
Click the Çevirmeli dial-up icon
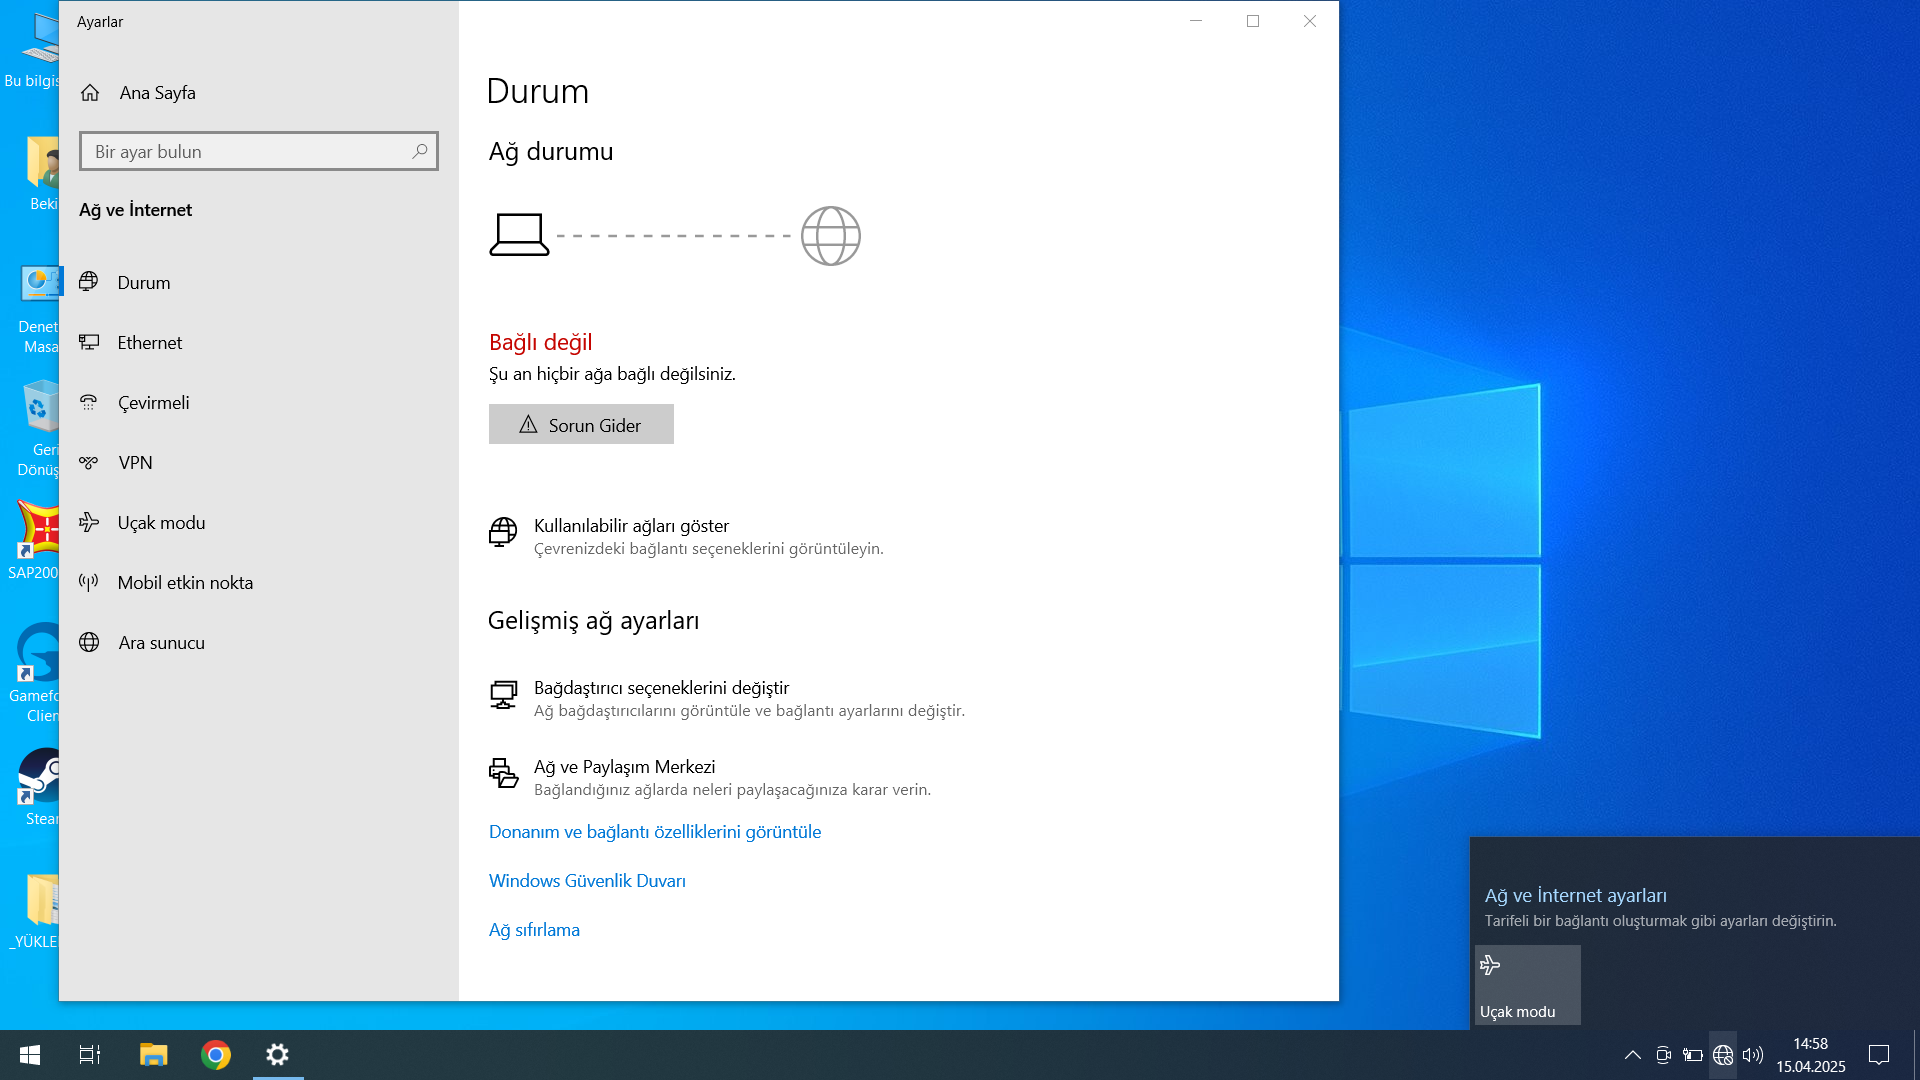click(x=89, y=403)
